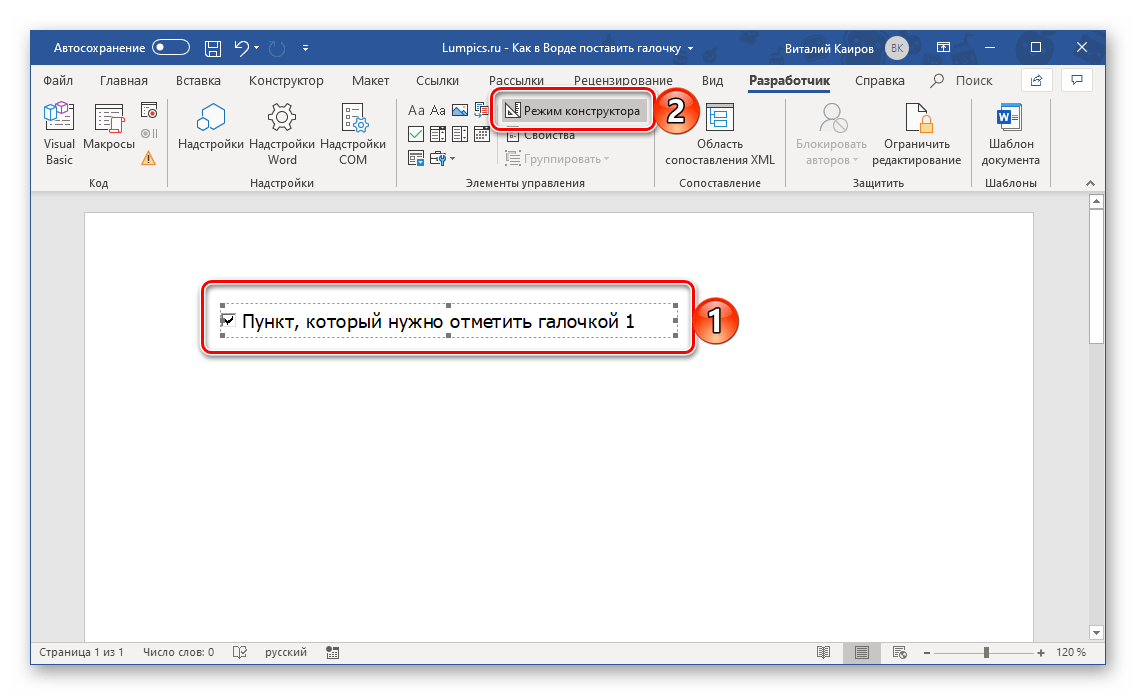
Task: Insert rich text content control
Action: 416,110
